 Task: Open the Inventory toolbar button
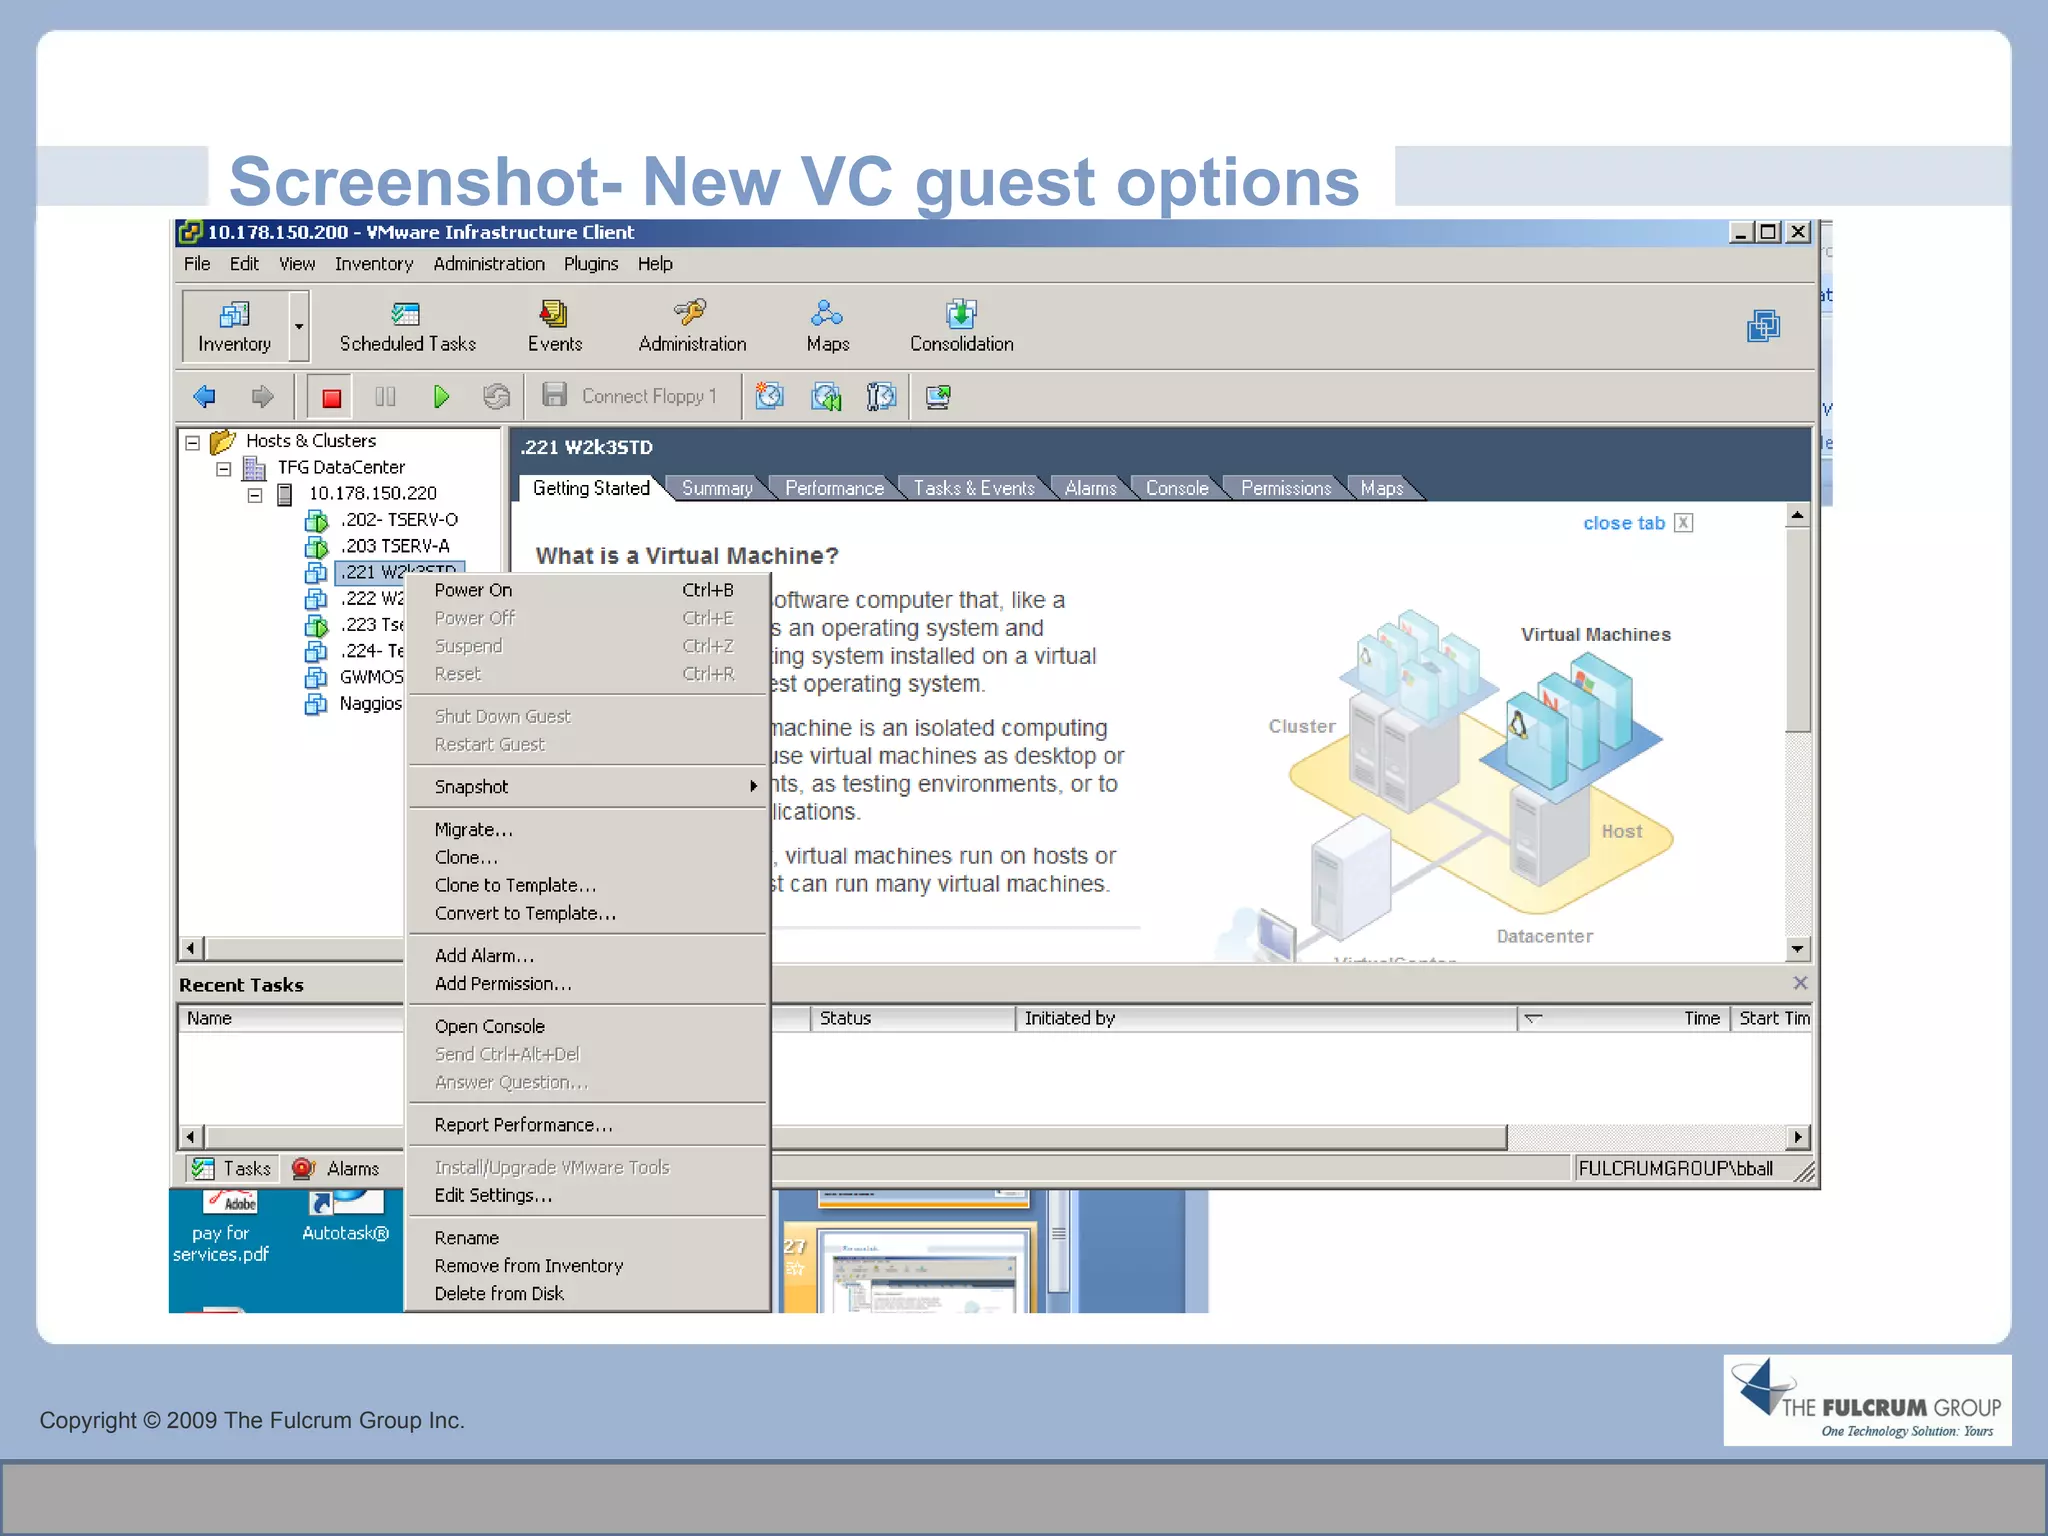click(x=235, y=326)
